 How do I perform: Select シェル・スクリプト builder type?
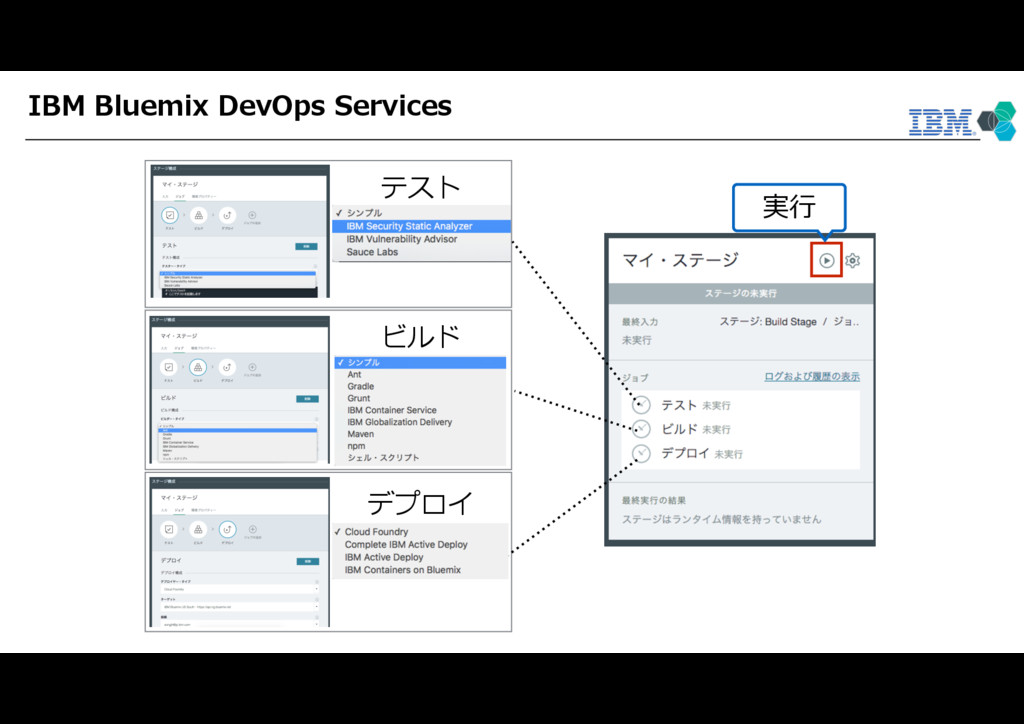[x=421, y=458]
